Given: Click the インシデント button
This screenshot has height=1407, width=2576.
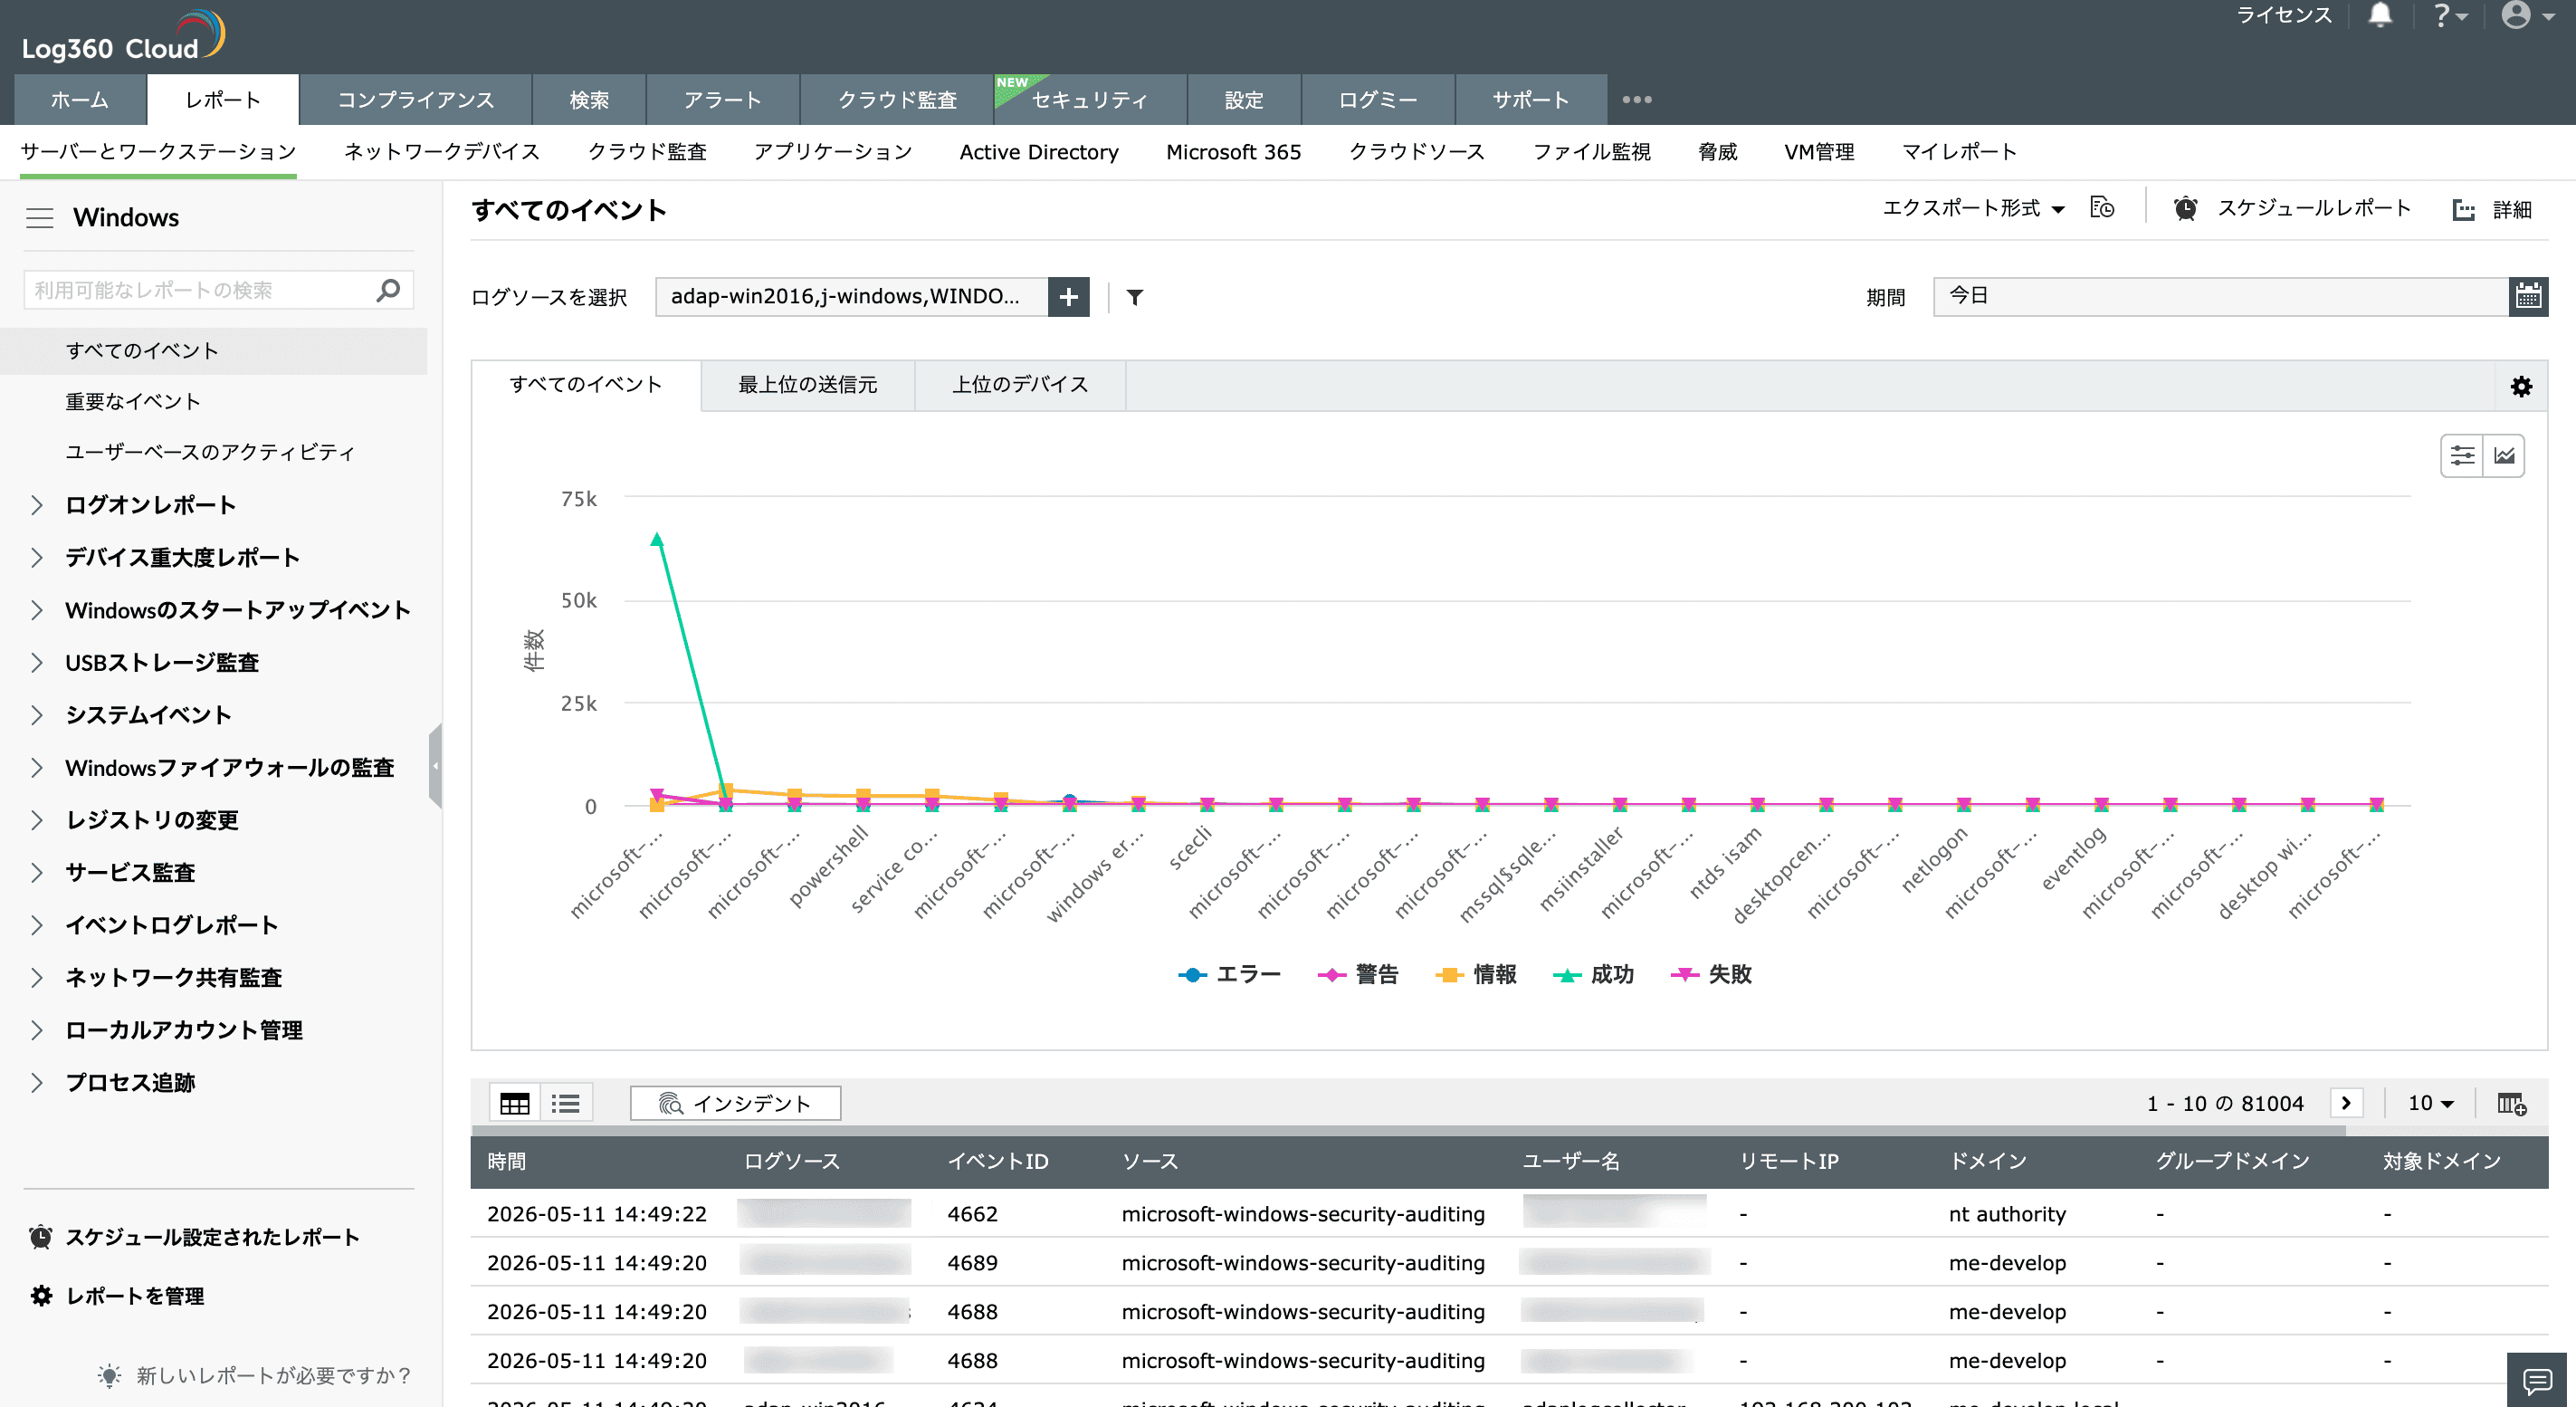Looking at the screenshot, I should (x=735, y=1103).
